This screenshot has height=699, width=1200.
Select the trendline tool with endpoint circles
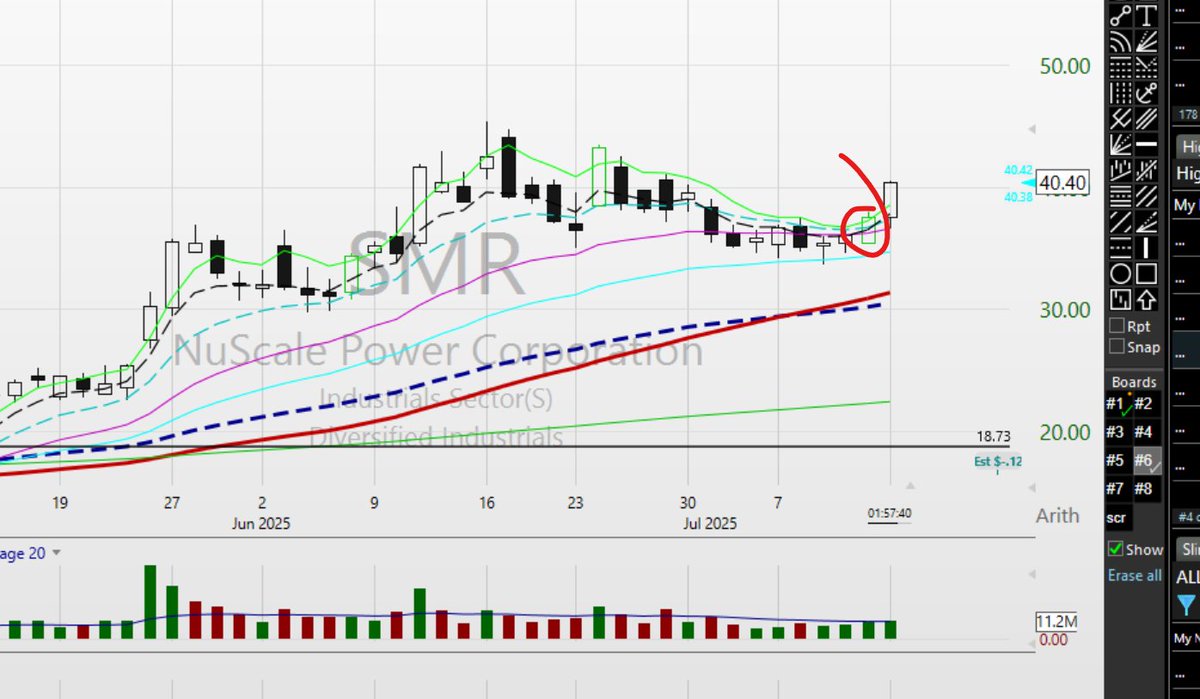pos(1121,16)
